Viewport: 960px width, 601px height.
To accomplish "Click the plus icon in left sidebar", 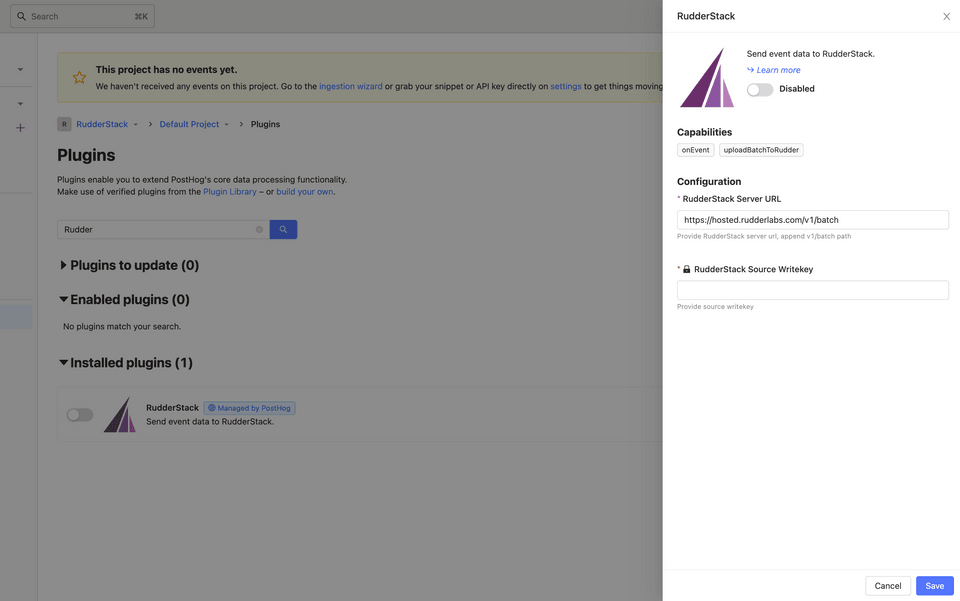I will click(20, 128).
